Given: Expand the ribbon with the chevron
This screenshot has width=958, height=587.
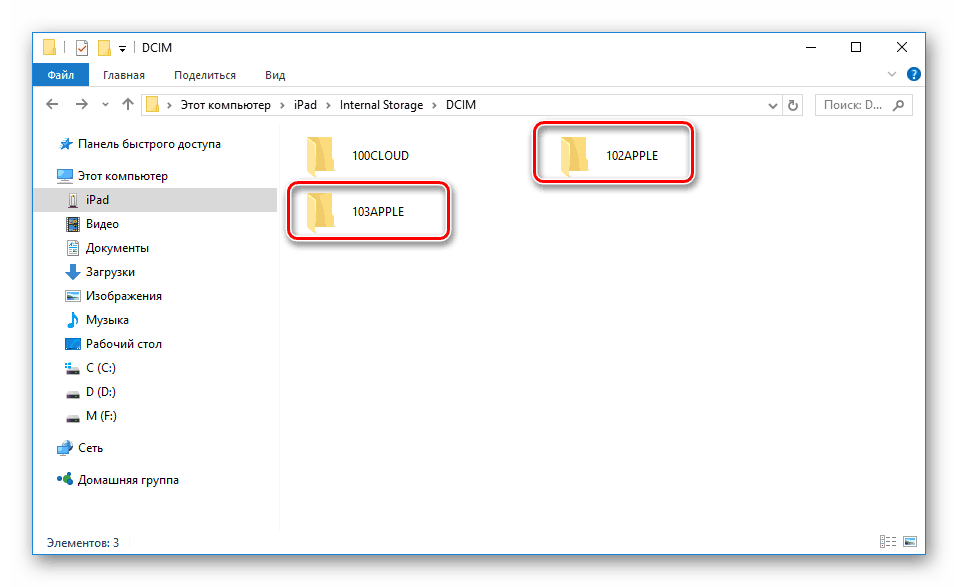Looking at the screenshot, I should click(891, 75).
